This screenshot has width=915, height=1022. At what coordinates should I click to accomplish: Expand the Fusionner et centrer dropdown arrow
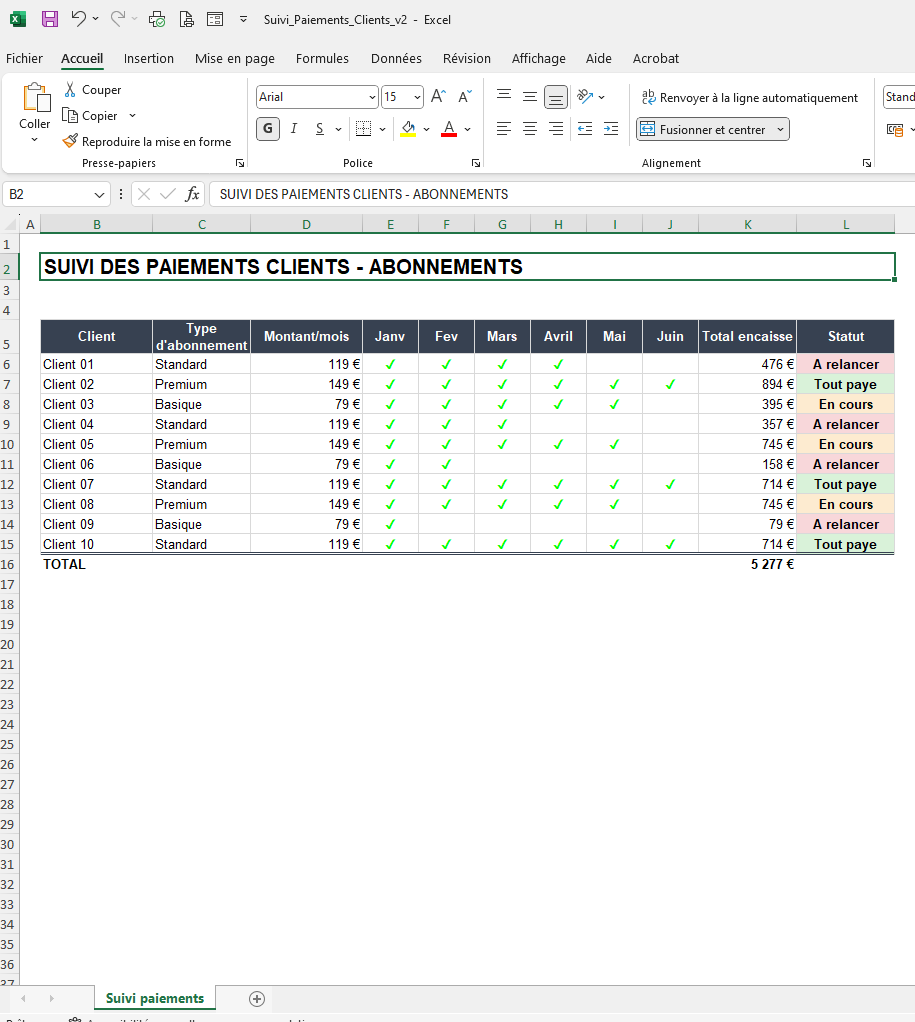point(780,129)
